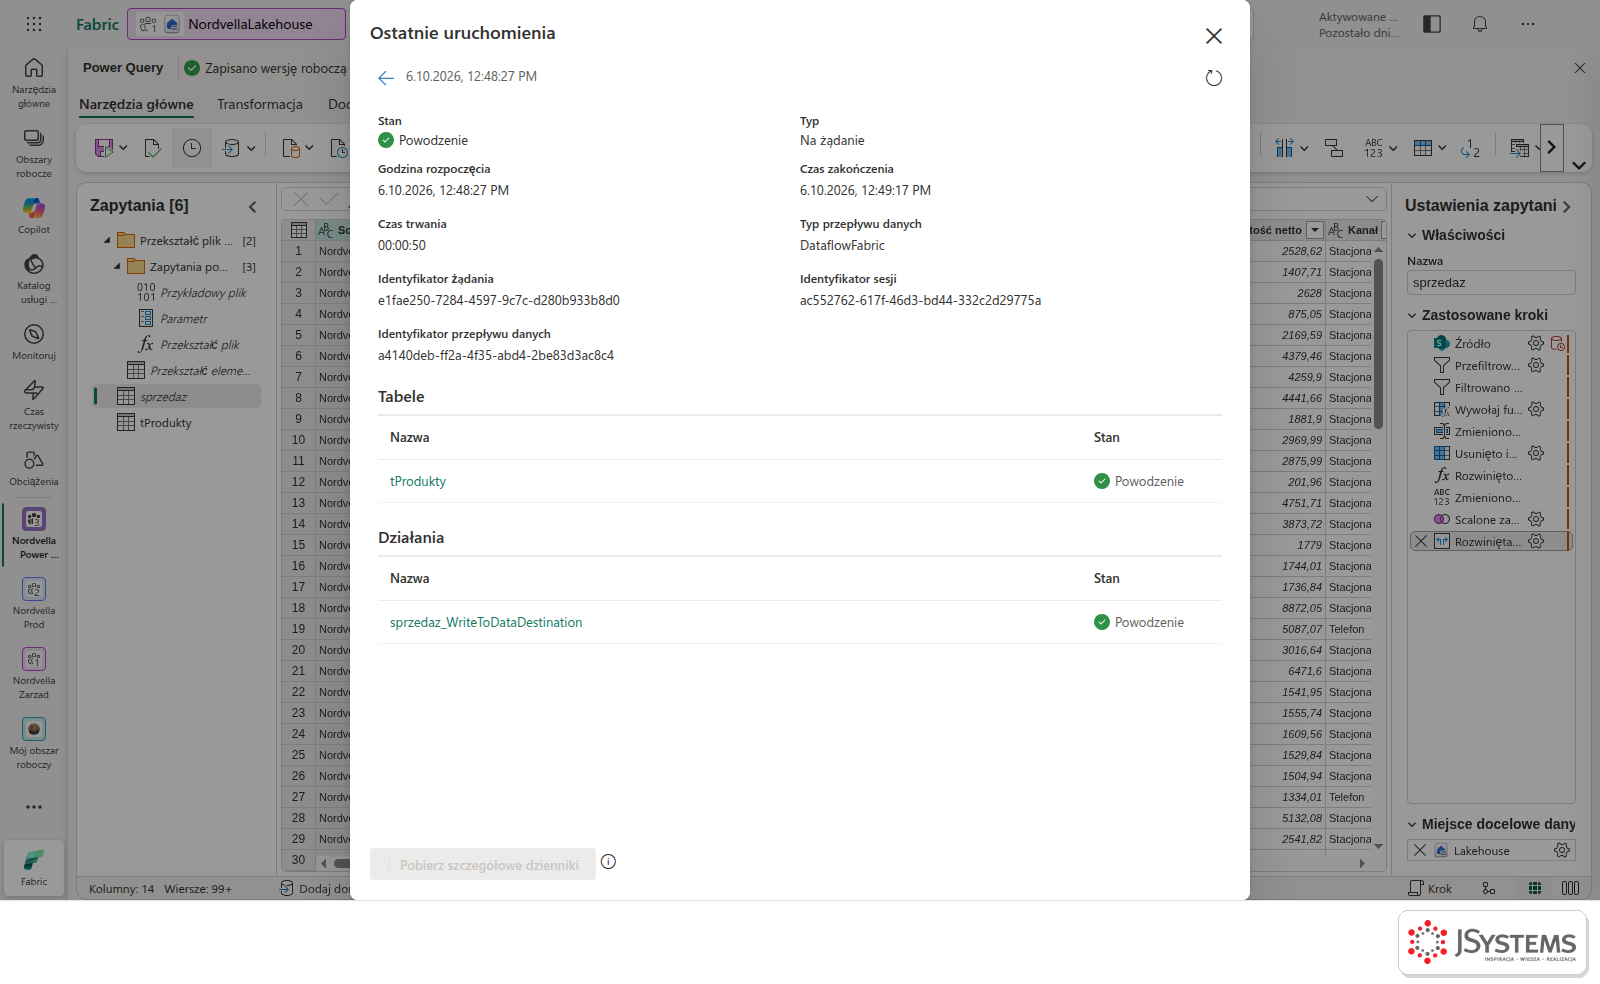Open the sprzedaz_WriteToDataDestination activity link
Image resolution: width=1600 pixels, height=984 pixels.
point(486,622)
